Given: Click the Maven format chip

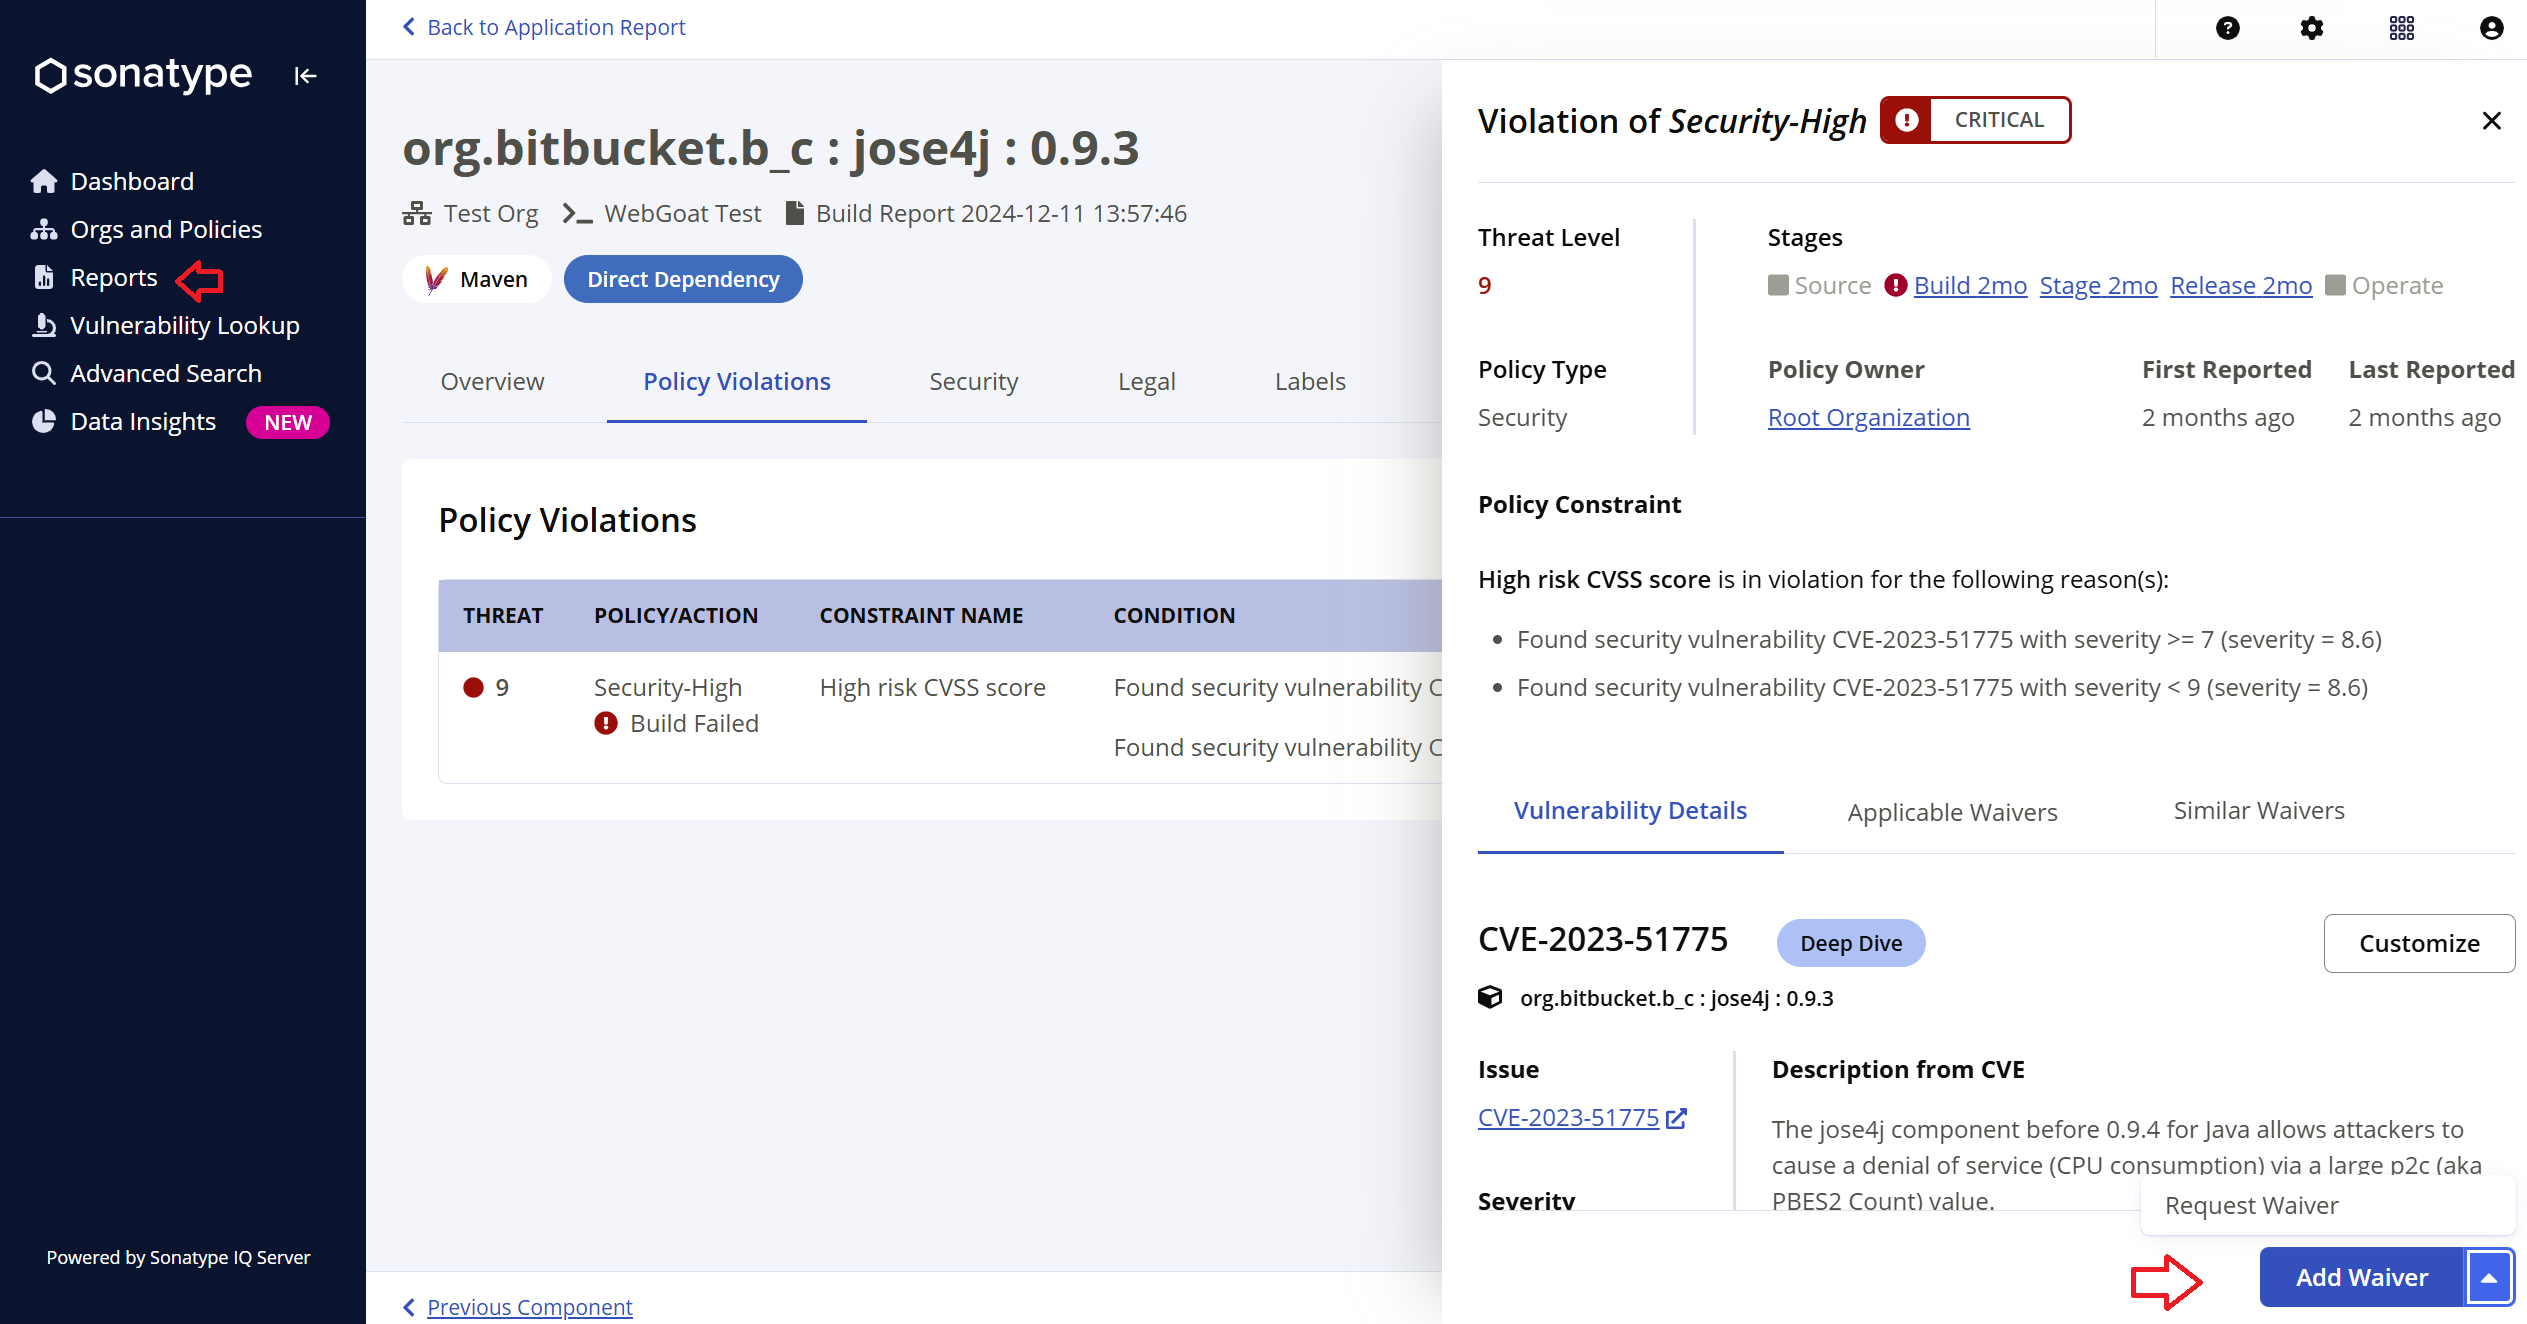Looking at the screenshot, I should (476, 279).
